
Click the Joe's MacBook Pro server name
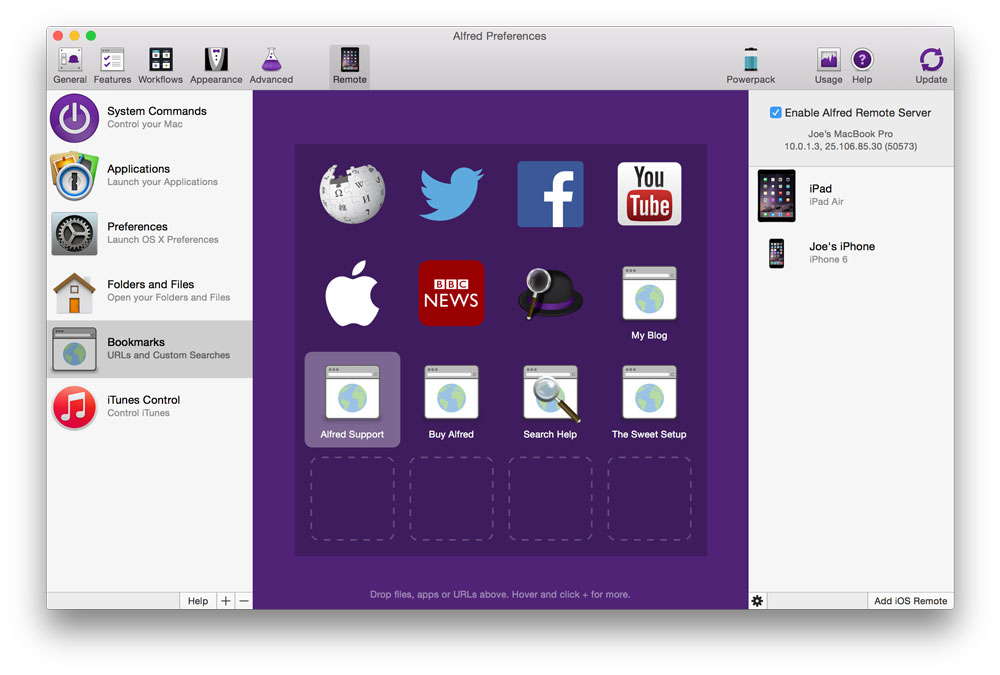(850, 134)
